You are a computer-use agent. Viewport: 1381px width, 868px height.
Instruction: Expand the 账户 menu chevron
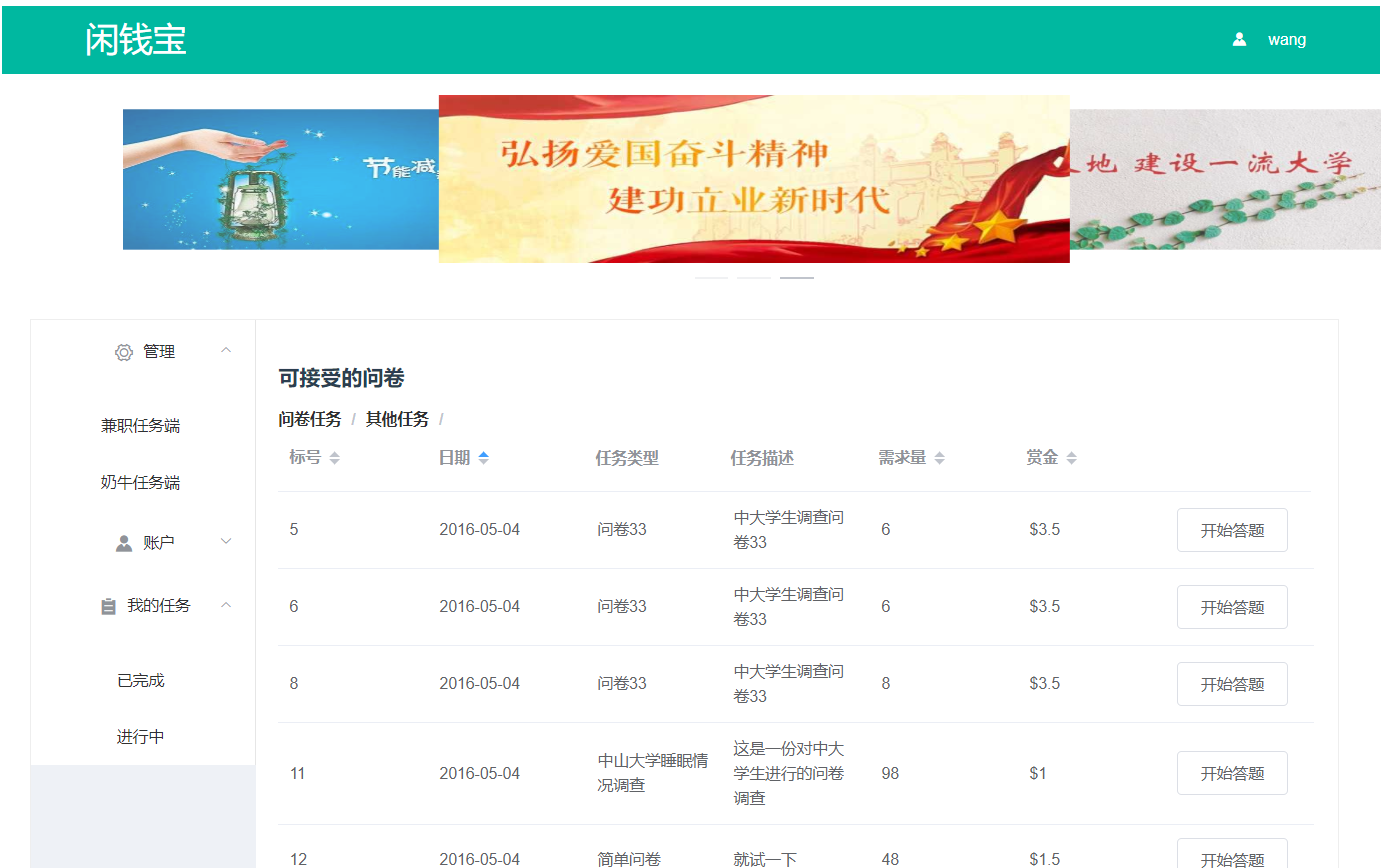pyautogui.click(x=226, y=541)
